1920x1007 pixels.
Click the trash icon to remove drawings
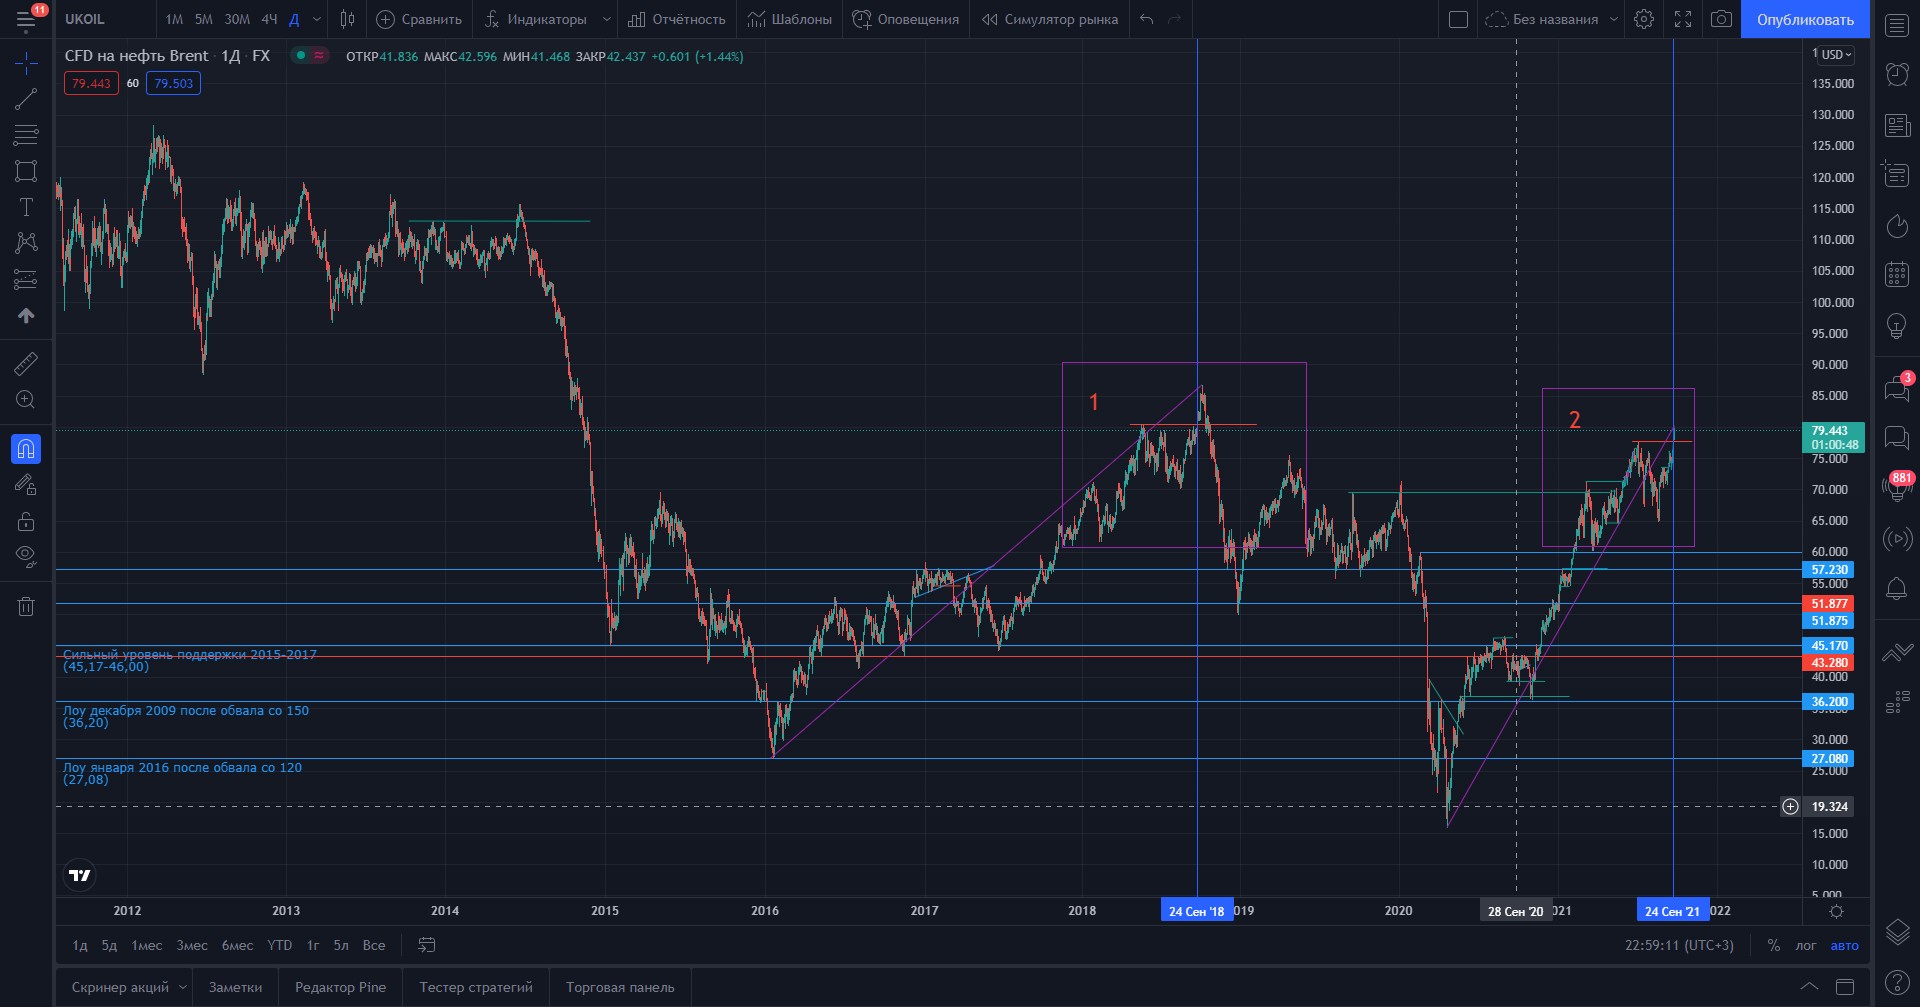click(x=26, y=606)
